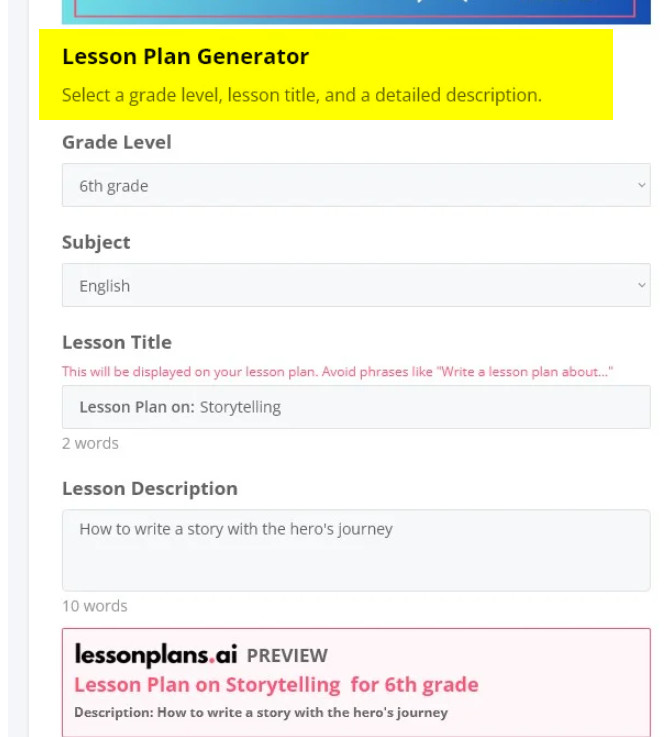Click inside the Lesson Description text area
This screenshot has width=666, height=737.
356,550
